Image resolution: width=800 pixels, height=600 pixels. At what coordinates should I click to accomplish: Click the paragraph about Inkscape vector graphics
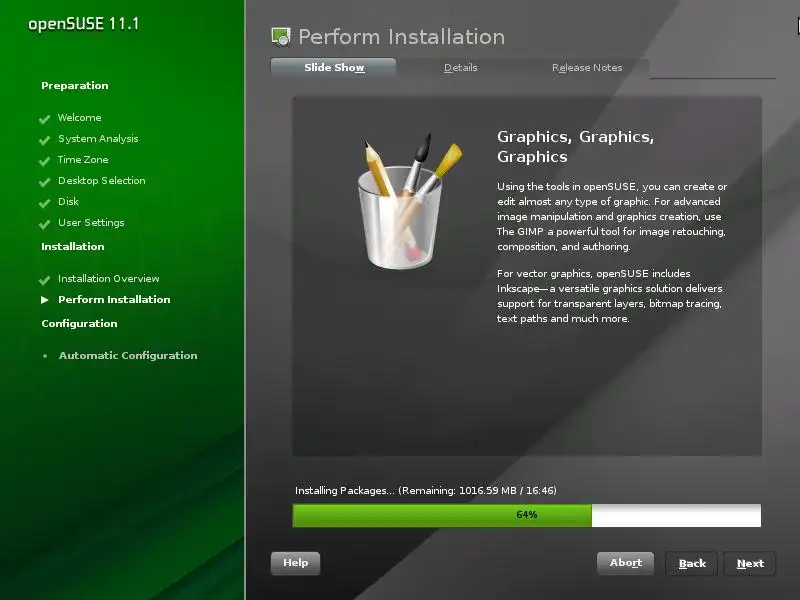click(610, 296)
